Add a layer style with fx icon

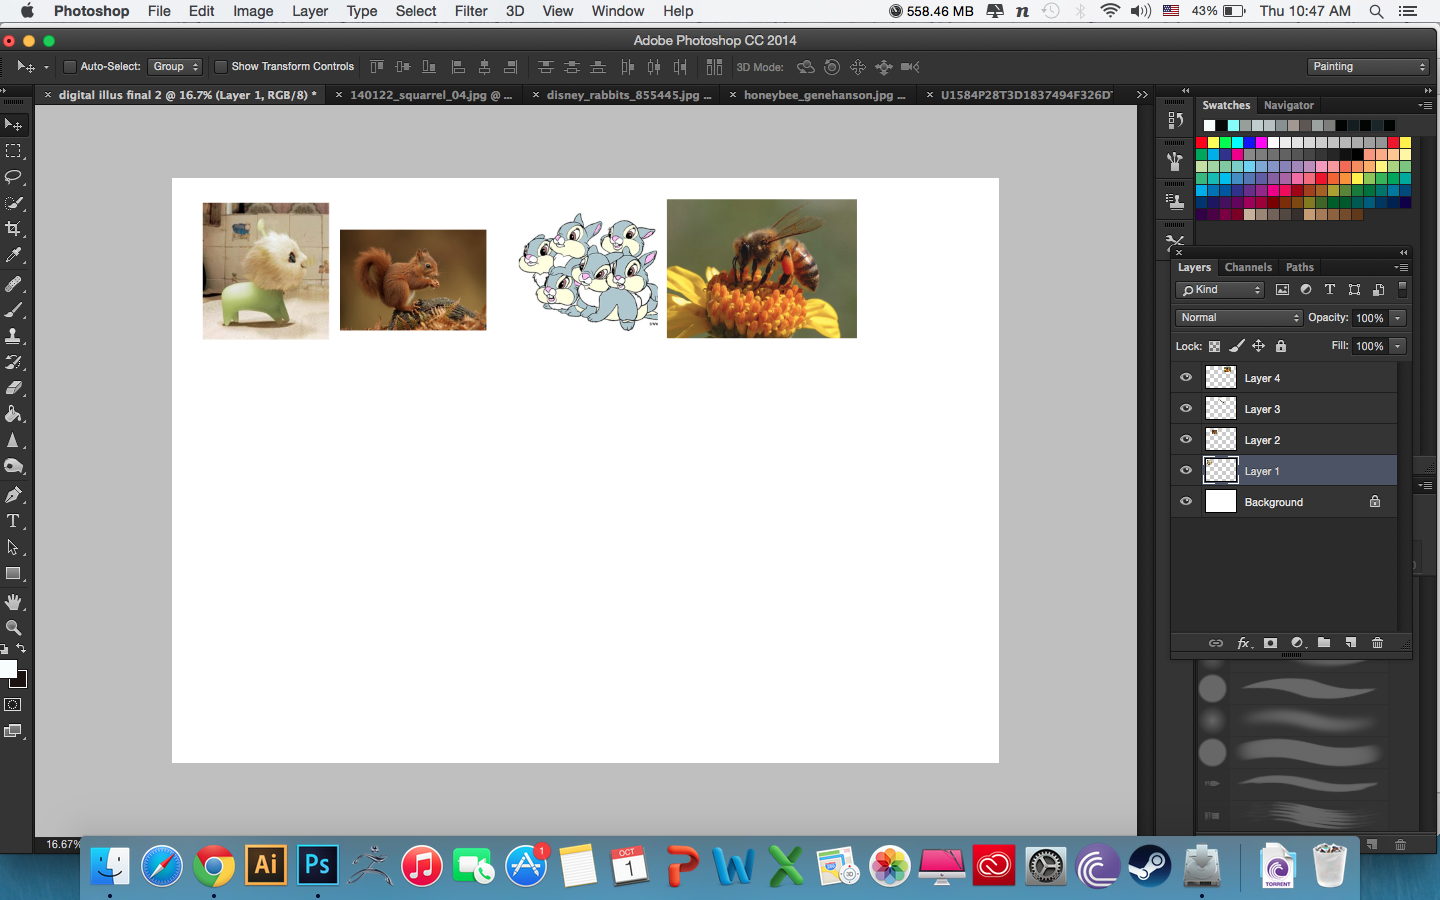(1244, 643)
